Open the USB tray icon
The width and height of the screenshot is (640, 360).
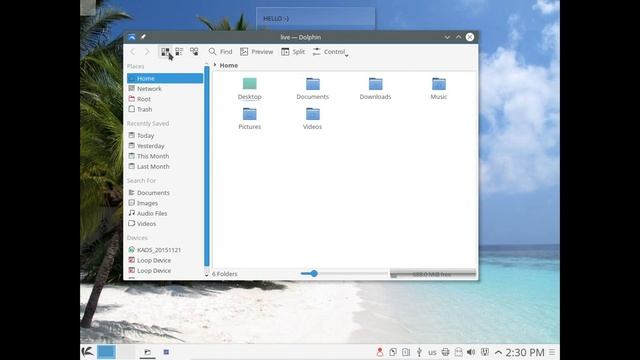[419, 352]
